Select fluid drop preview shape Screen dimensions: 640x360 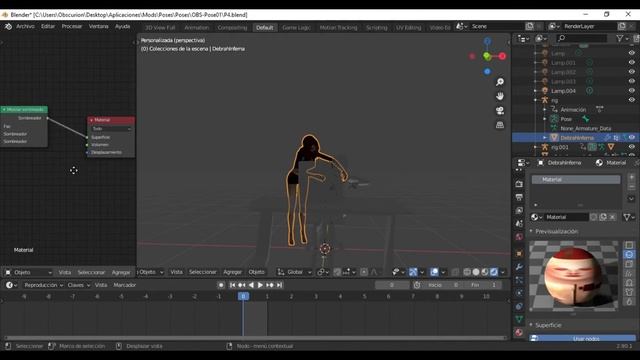[629, 302]
